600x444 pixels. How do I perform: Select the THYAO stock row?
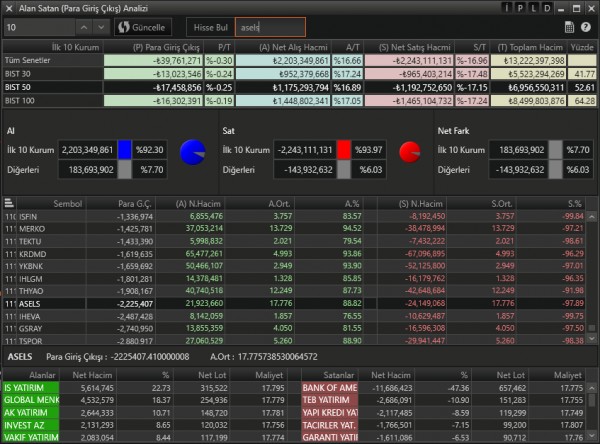[x=294, y=291]
